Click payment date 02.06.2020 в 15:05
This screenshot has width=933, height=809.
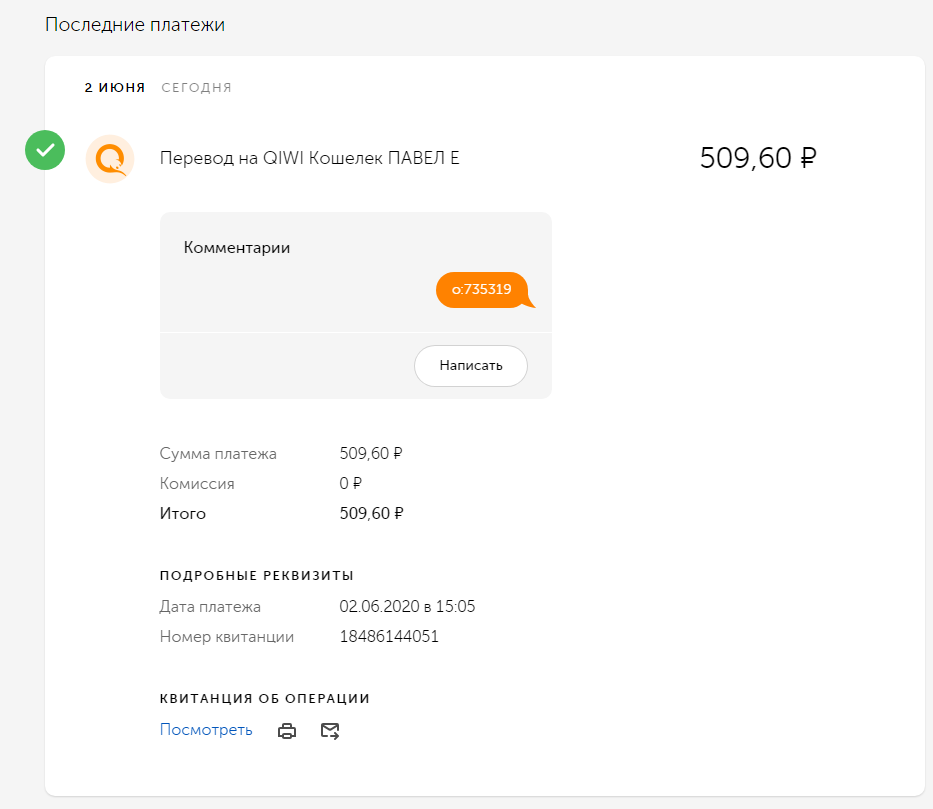(407, 606)
